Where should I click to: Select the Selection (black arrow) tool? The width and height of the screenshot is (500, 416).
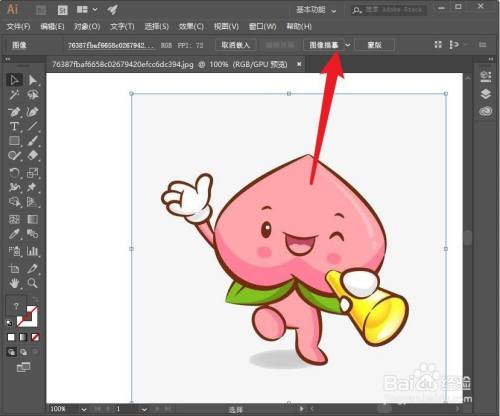[14, 80]
